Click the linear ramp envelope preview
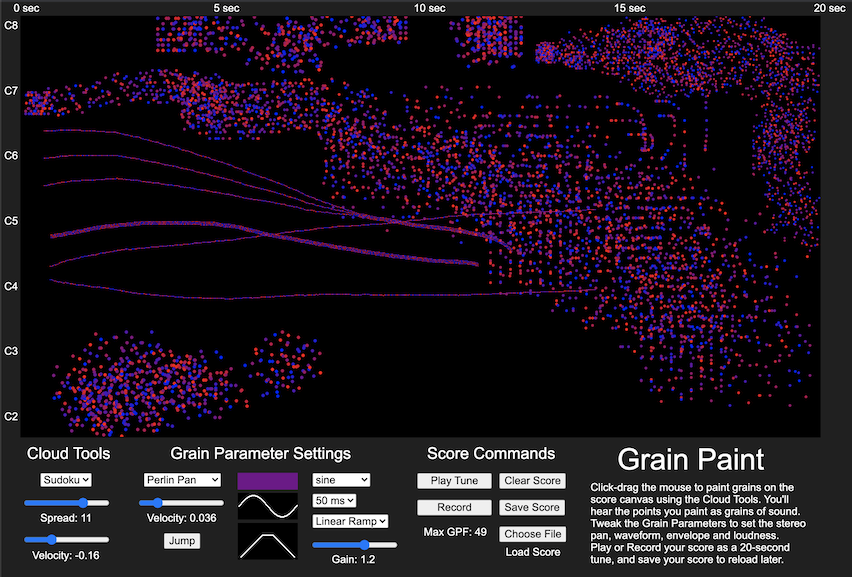This screenshot has width=852, height=577. pyautogui.click(x=268, y=541)
